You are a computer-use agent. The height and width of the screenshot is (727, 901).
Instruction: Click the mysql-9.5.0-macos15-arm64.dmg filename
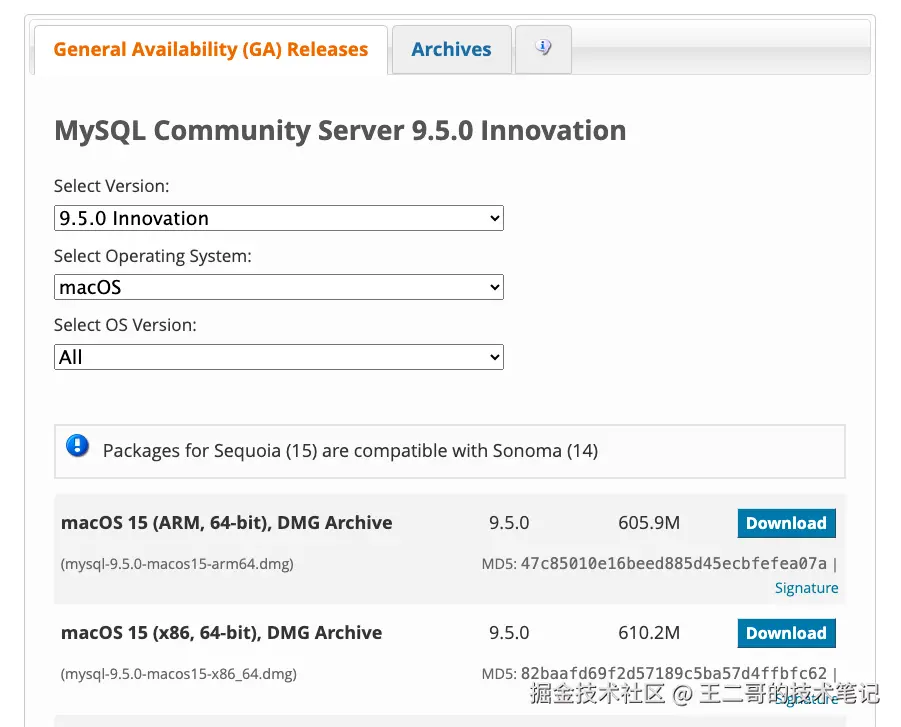click(177, 564)
